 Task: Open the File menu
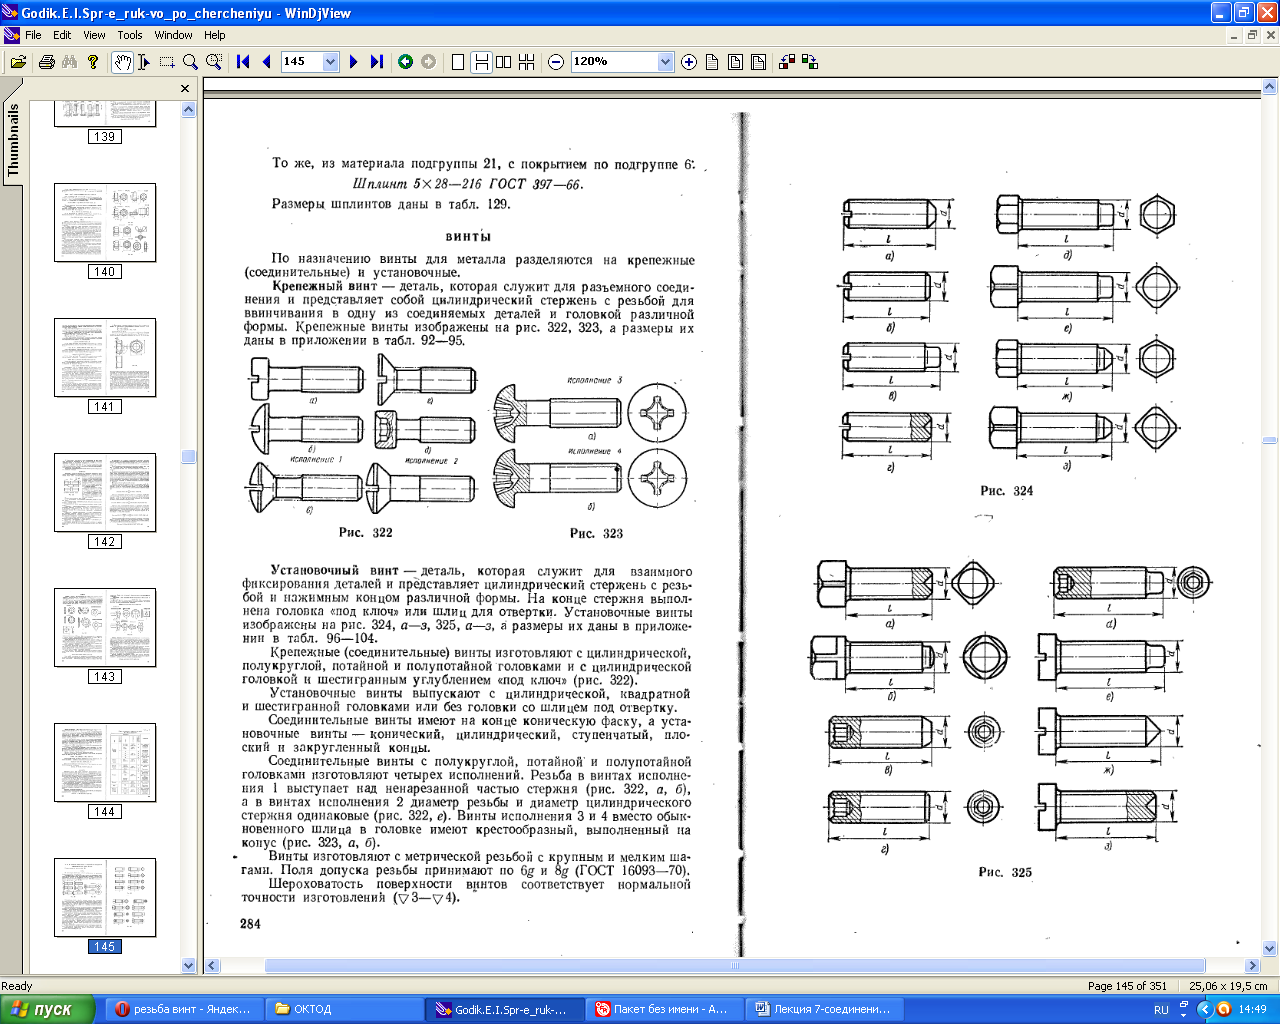coord(33,35)
